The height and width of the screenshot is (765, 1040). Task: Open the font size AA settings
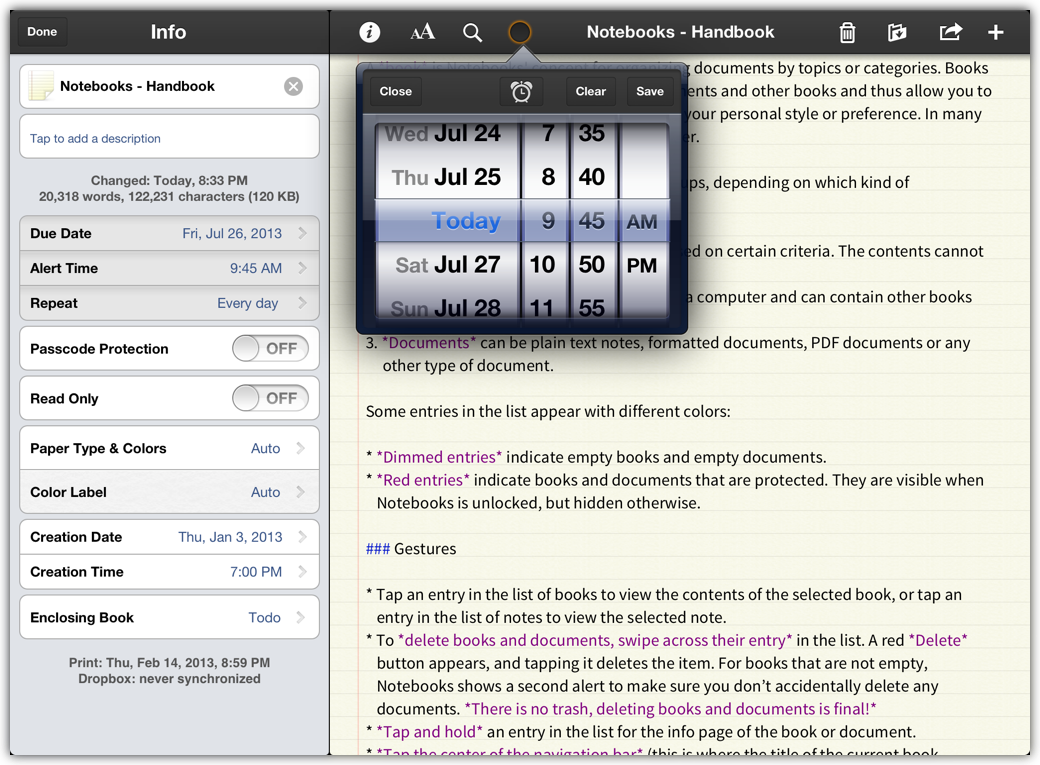pos(422,32)
